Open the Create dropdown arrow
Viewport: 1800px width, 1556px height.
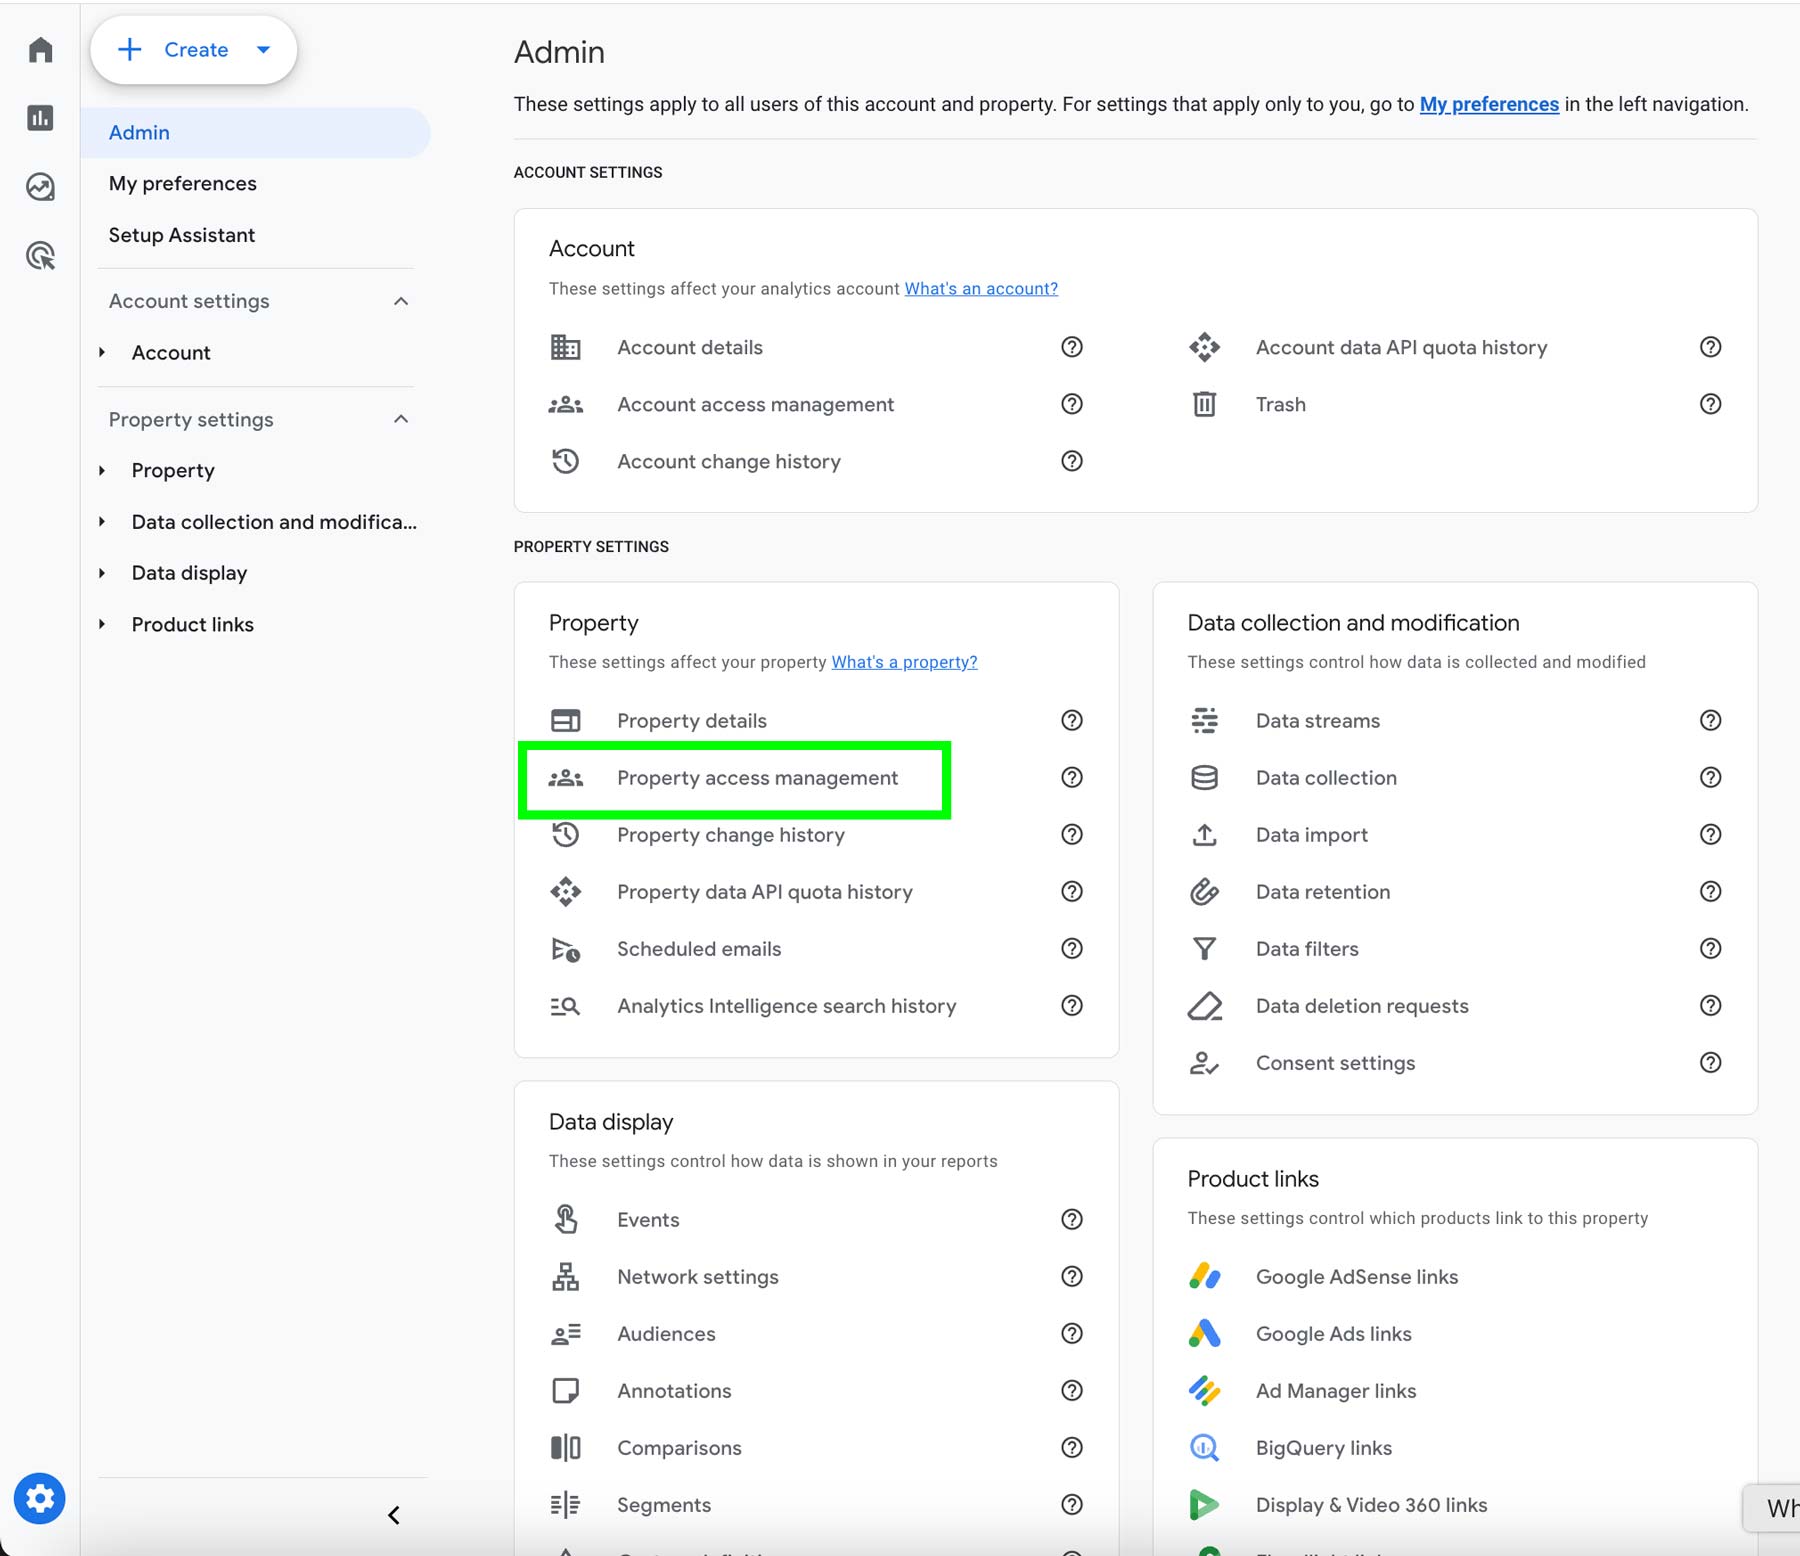[x=263, y=49]
